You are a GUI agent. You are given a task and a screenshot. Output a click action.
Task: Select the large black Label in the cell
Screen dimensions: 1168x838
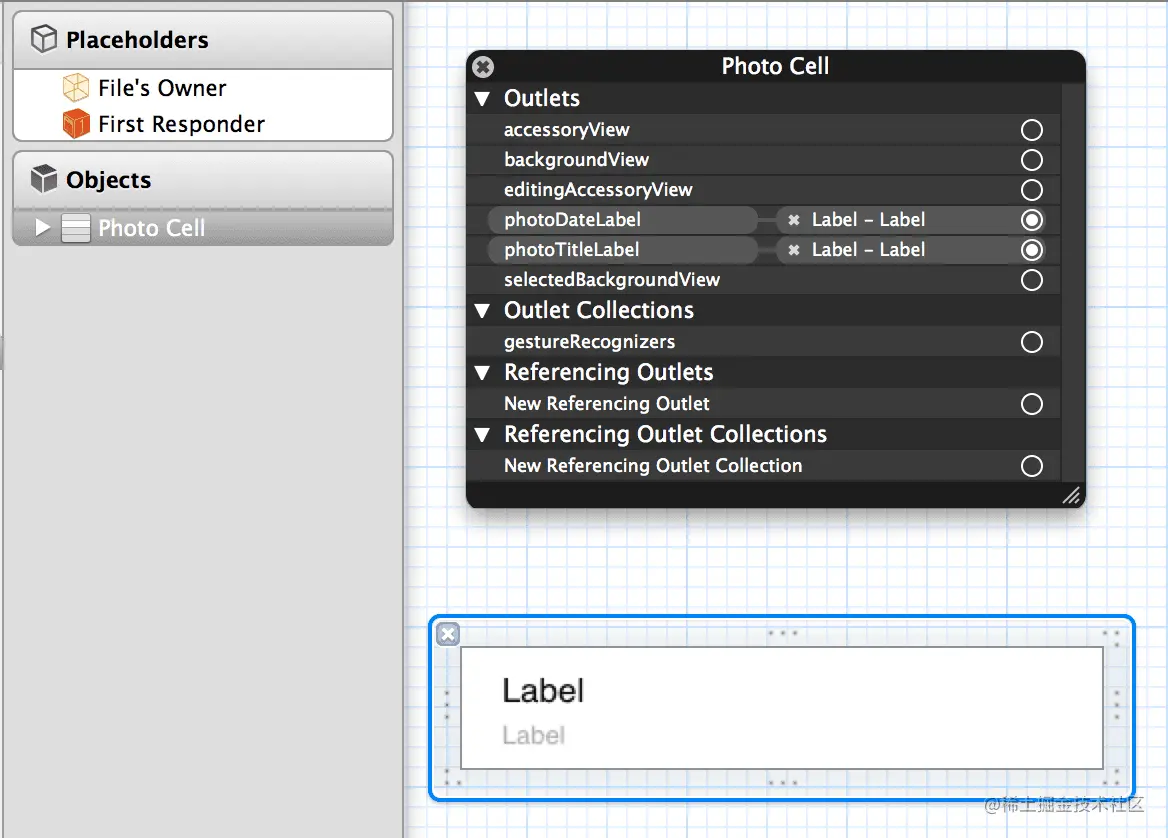543,691
